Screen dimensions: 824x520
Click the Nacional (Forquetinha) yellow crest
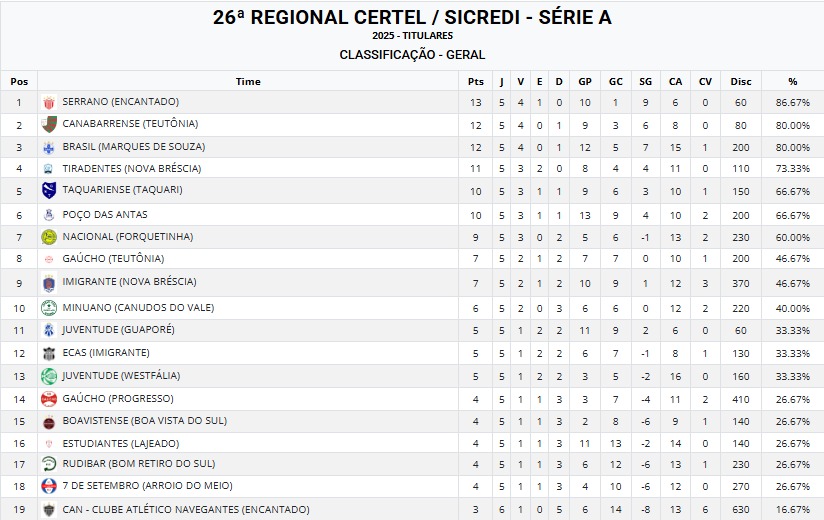click(49, 237)
